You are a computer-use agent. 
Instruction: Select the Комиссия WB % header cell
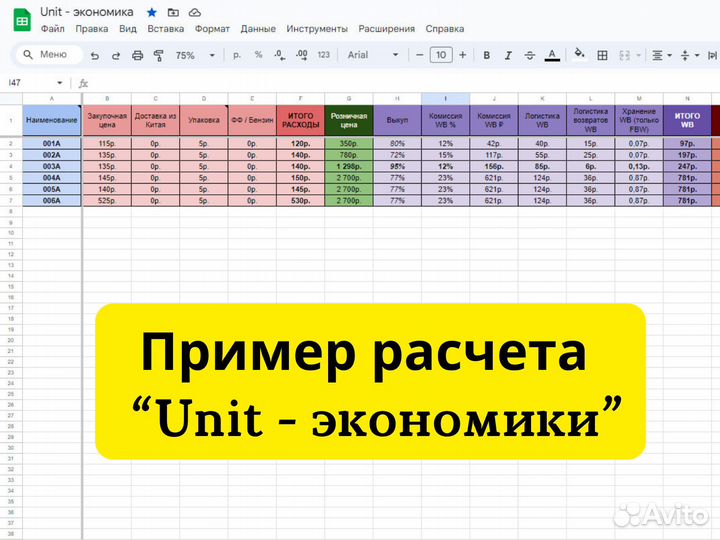pyautogui.click(x=445, y=120)
